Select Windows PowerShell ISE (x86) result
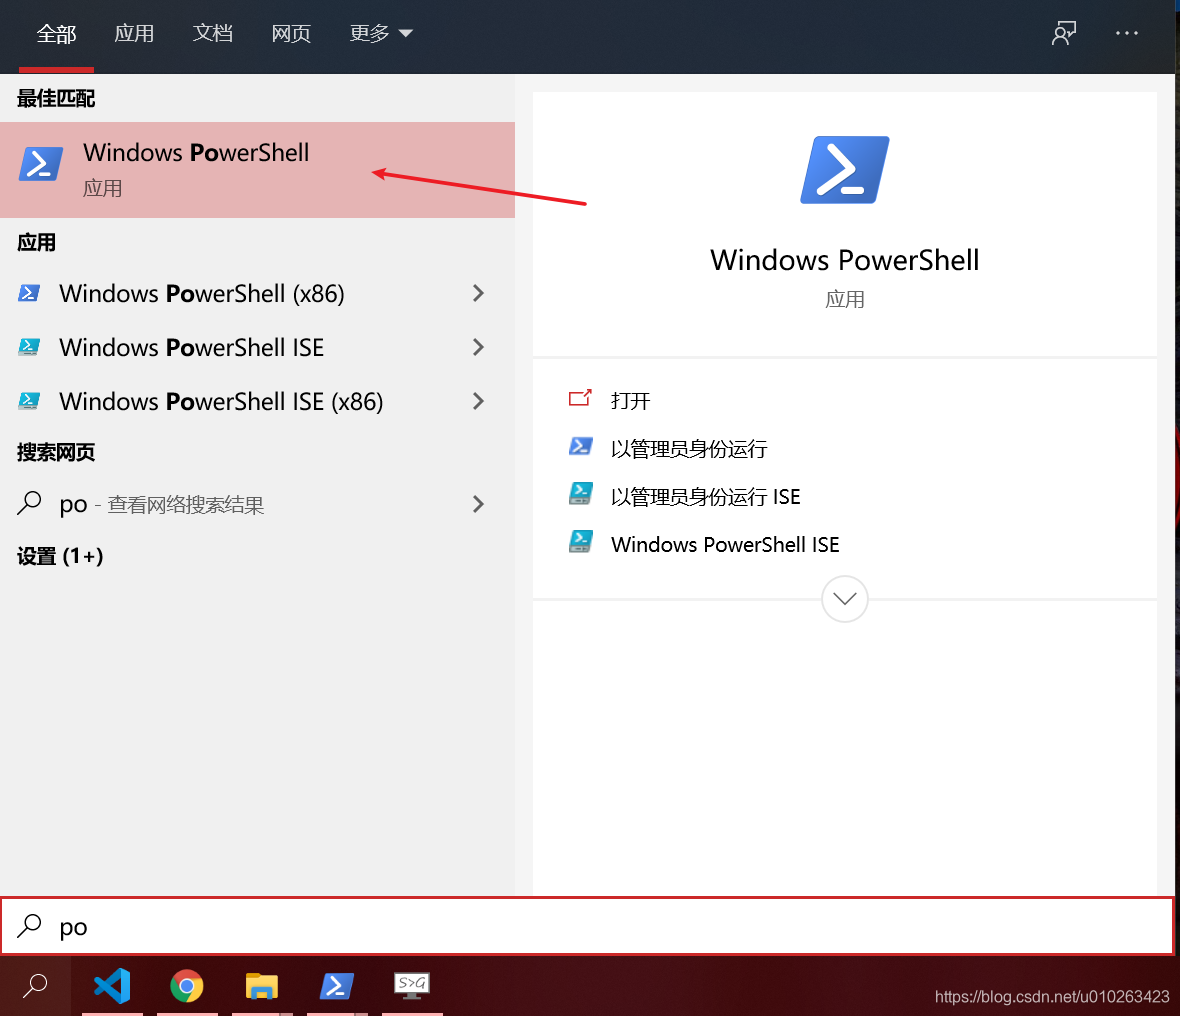This screenshot has width=1180, height=1016. [x=257, y=401]
